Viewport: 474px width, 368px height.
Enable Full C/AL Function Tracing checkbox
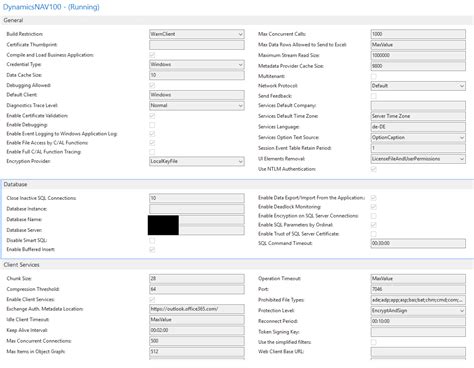pyautogui.click(x=152, y=152)
